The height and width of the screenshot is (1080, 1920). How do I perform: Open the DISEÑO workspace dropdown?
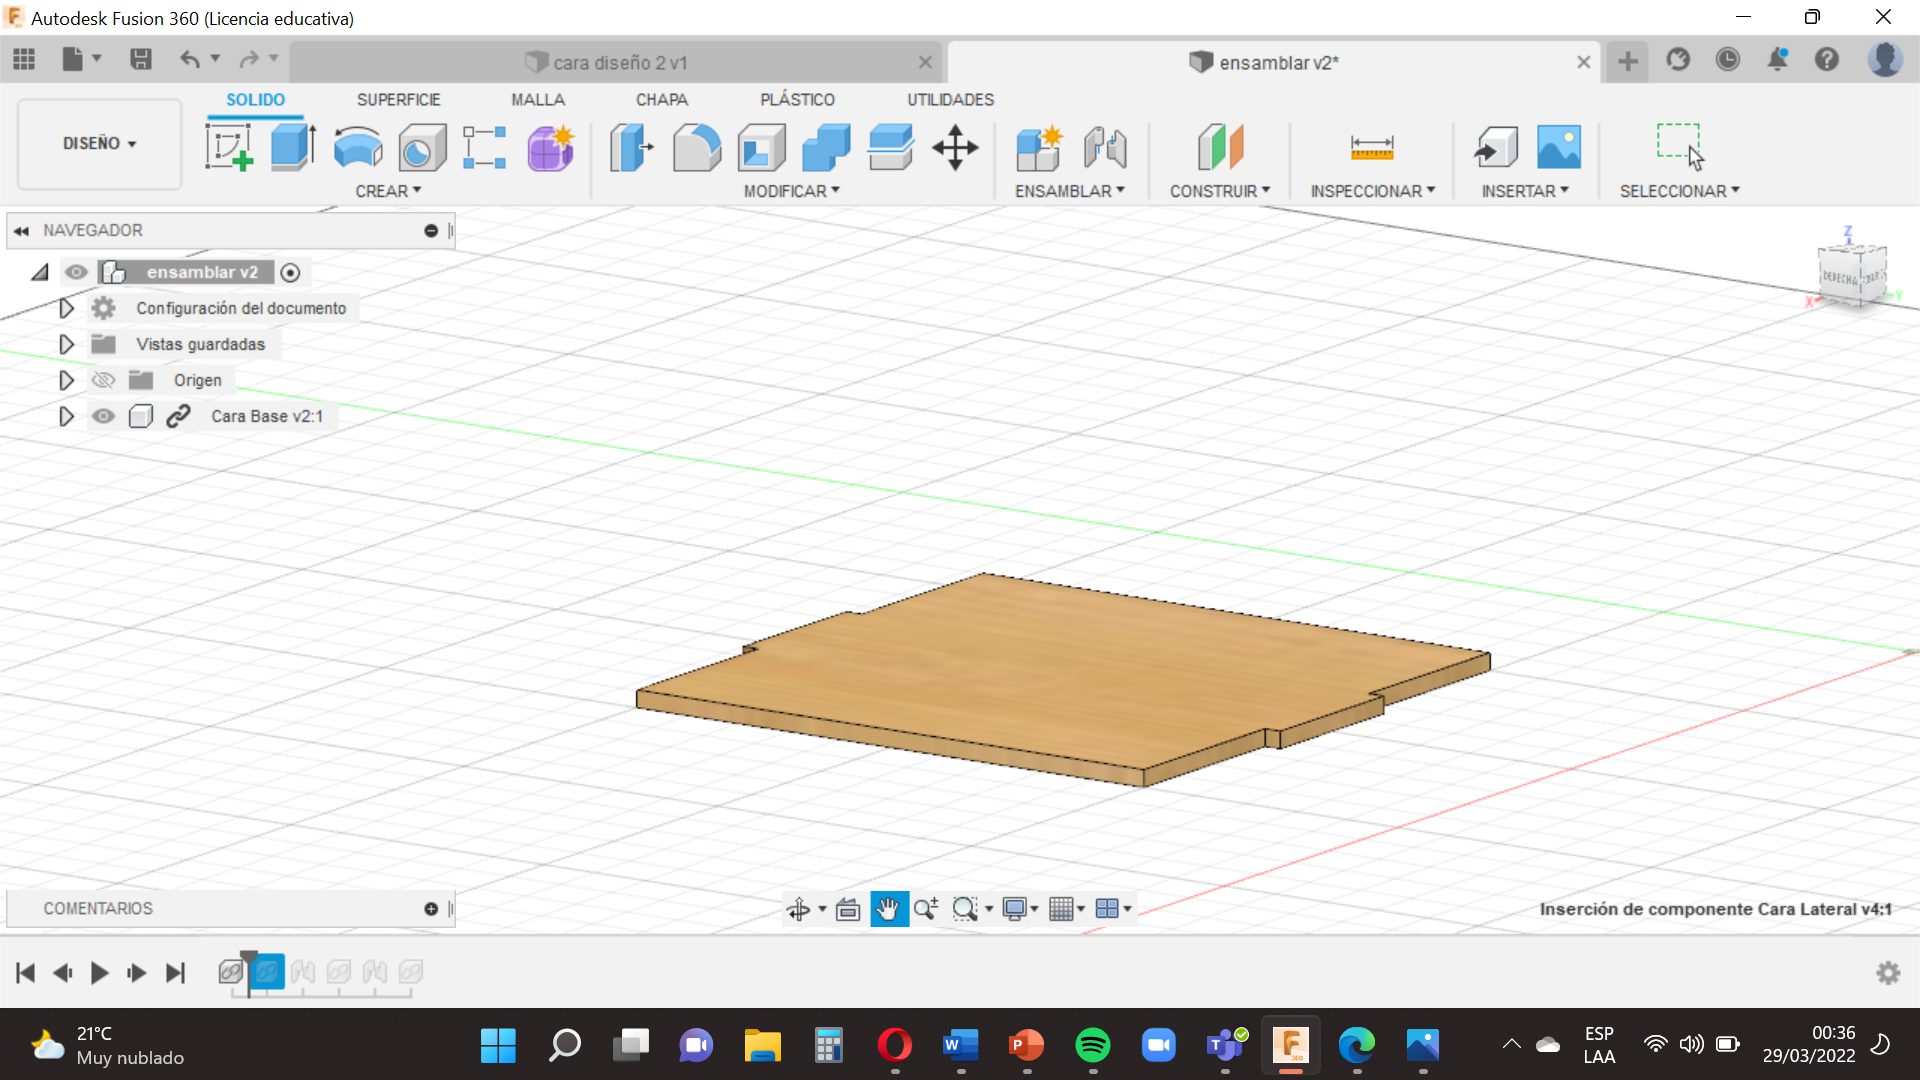tap(99, 143)
